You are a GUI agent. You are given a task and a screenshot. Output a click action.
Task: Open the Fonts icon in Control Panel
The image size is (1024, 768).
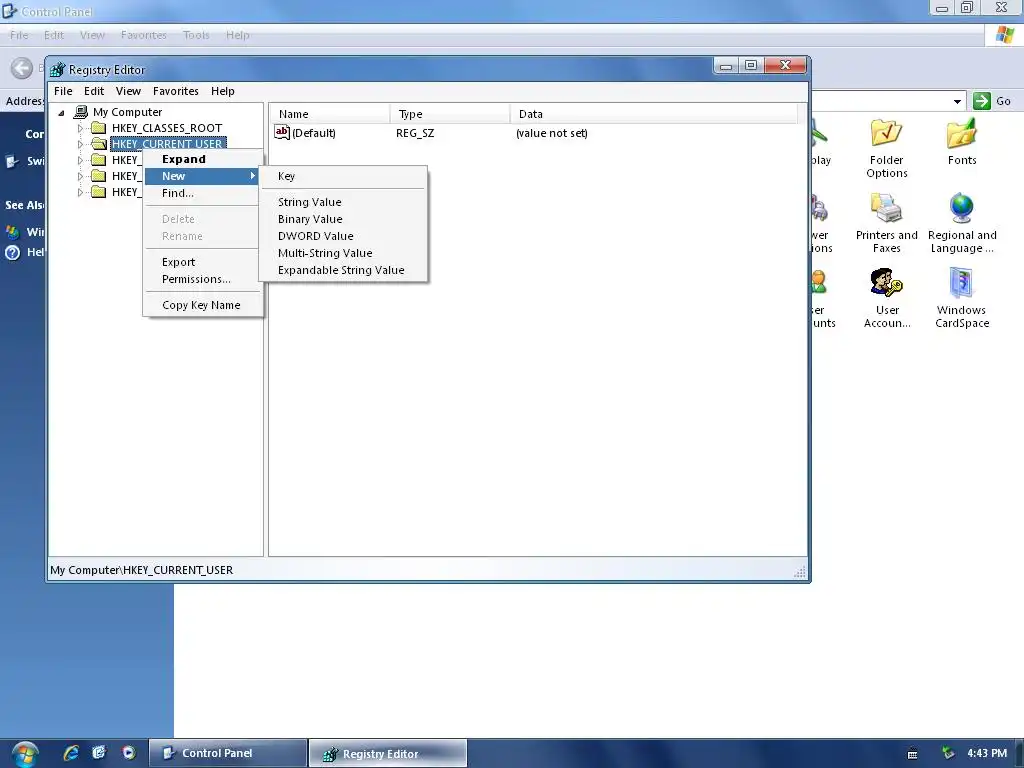click(961, 142)
